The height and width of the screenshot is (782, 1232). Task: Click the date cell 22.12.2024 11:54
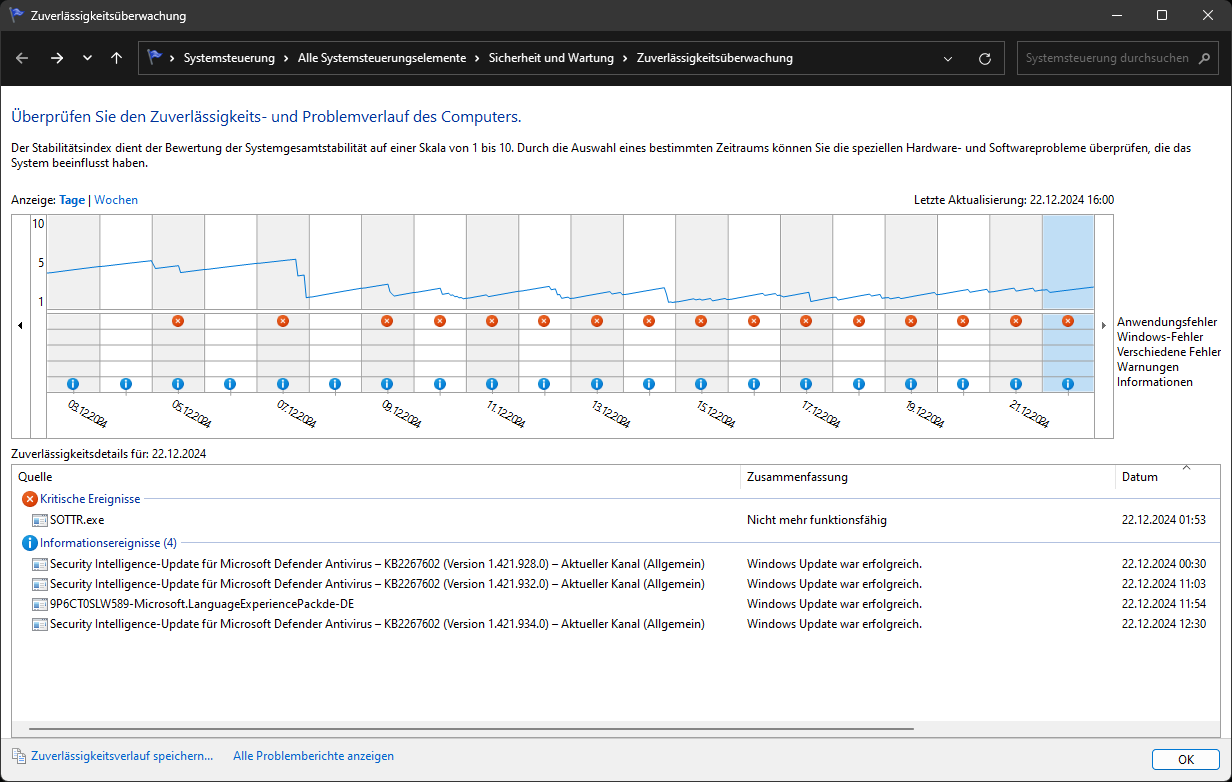(x=1163, y=604)
